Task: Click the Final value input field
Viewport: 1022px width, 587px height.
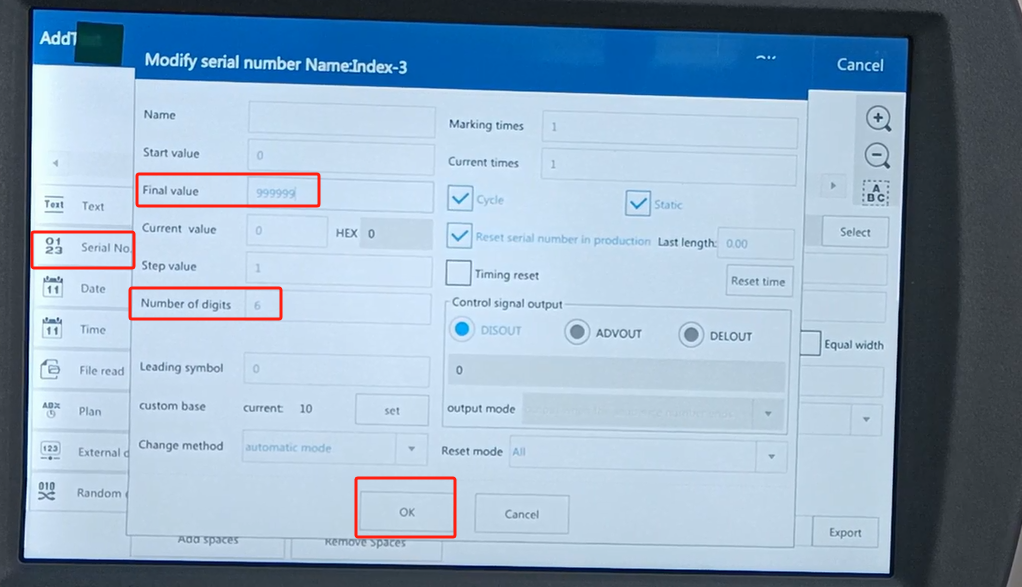Action: pos(340,193)
